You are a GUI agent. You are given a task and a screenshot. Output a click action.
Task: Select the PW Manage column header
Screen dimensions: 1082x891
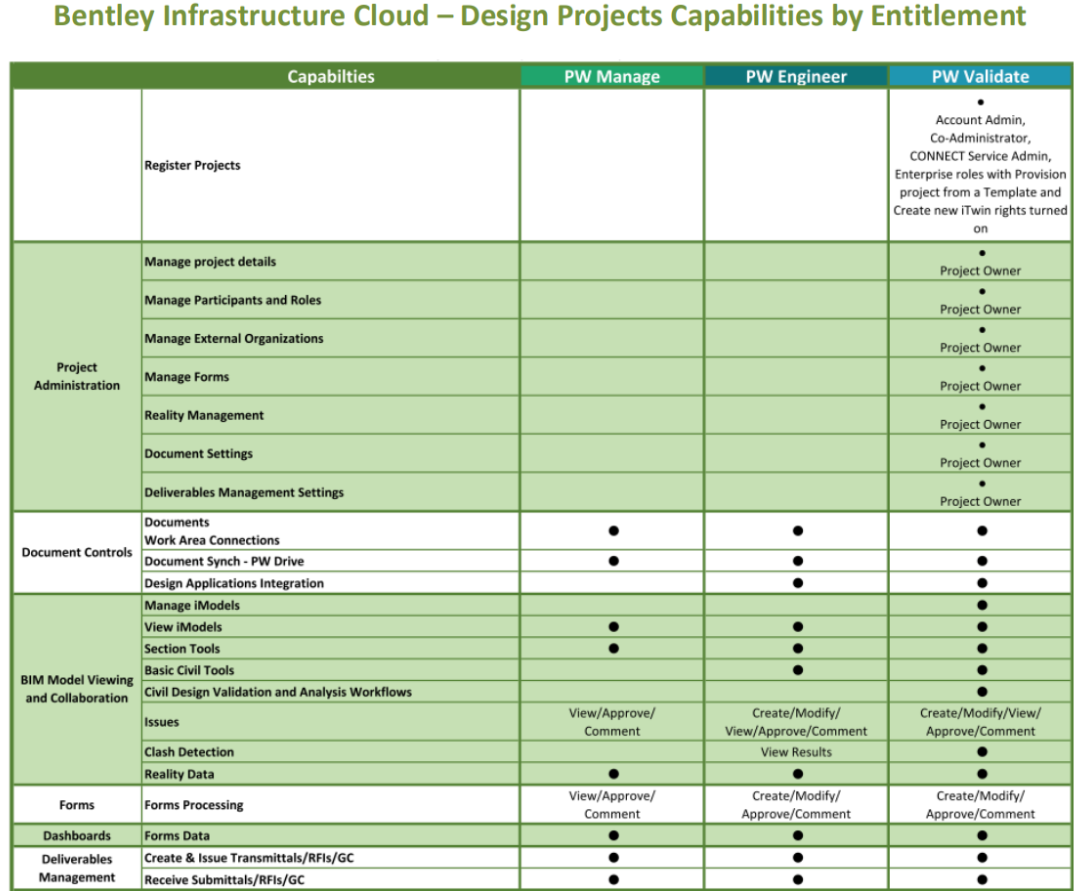coord(612,77)
